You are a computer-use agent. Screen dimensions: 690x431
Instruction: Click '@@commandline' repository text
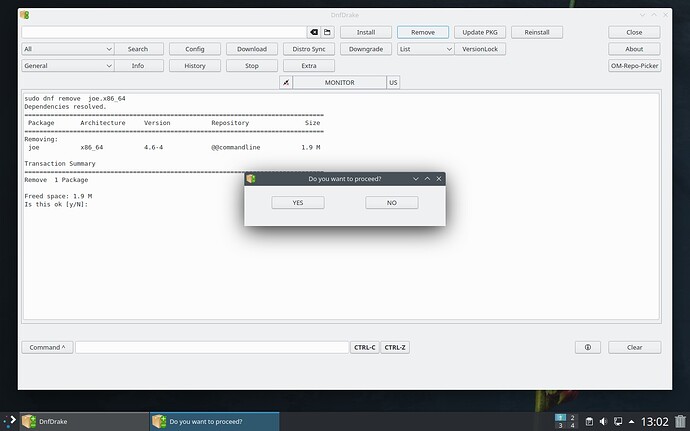point(235,147)
